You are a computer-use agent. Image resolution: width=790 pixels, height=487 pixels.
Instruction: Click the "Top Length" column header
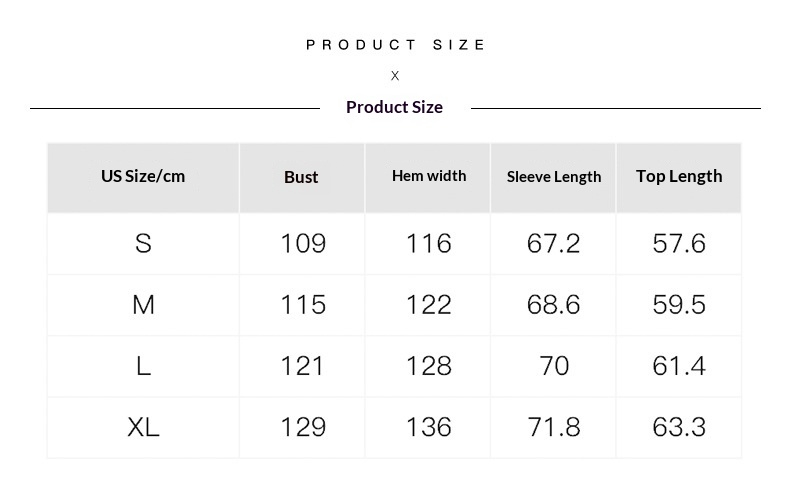(x=679, y=176)
